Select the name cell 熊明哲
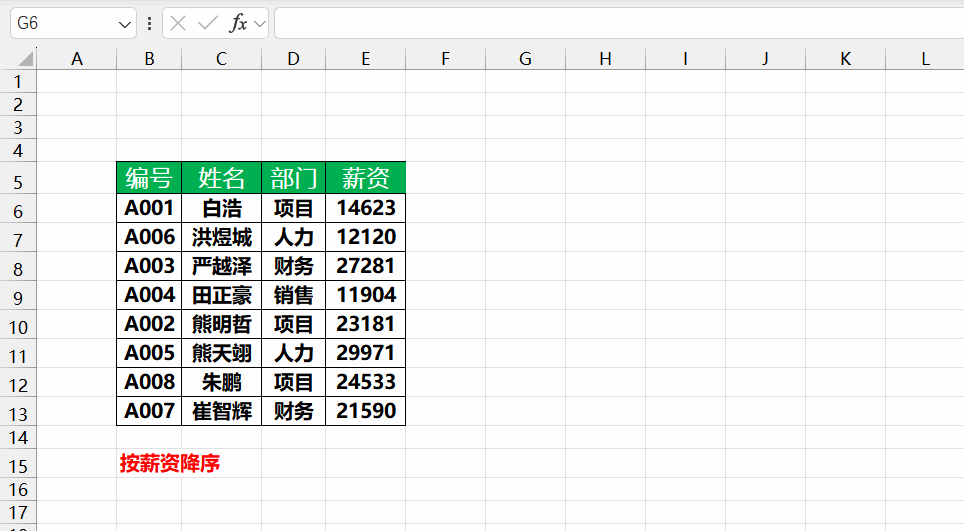Viewport: 964px width, 531px height. point(221,324)
